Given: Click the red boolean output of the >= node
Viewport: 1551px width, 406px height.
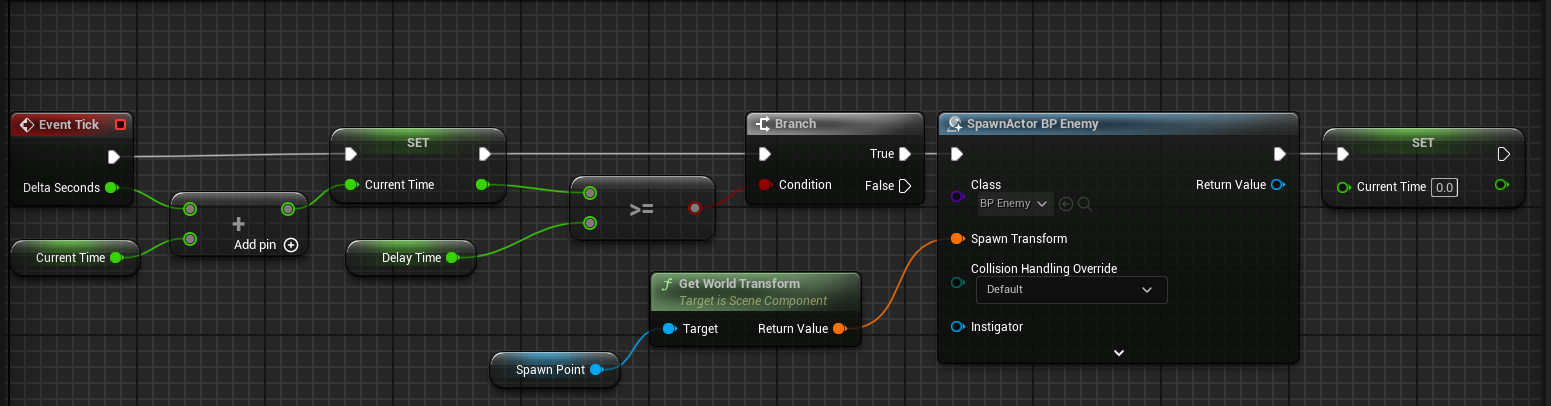Looking at the screenshot, I should coord(695,208).
